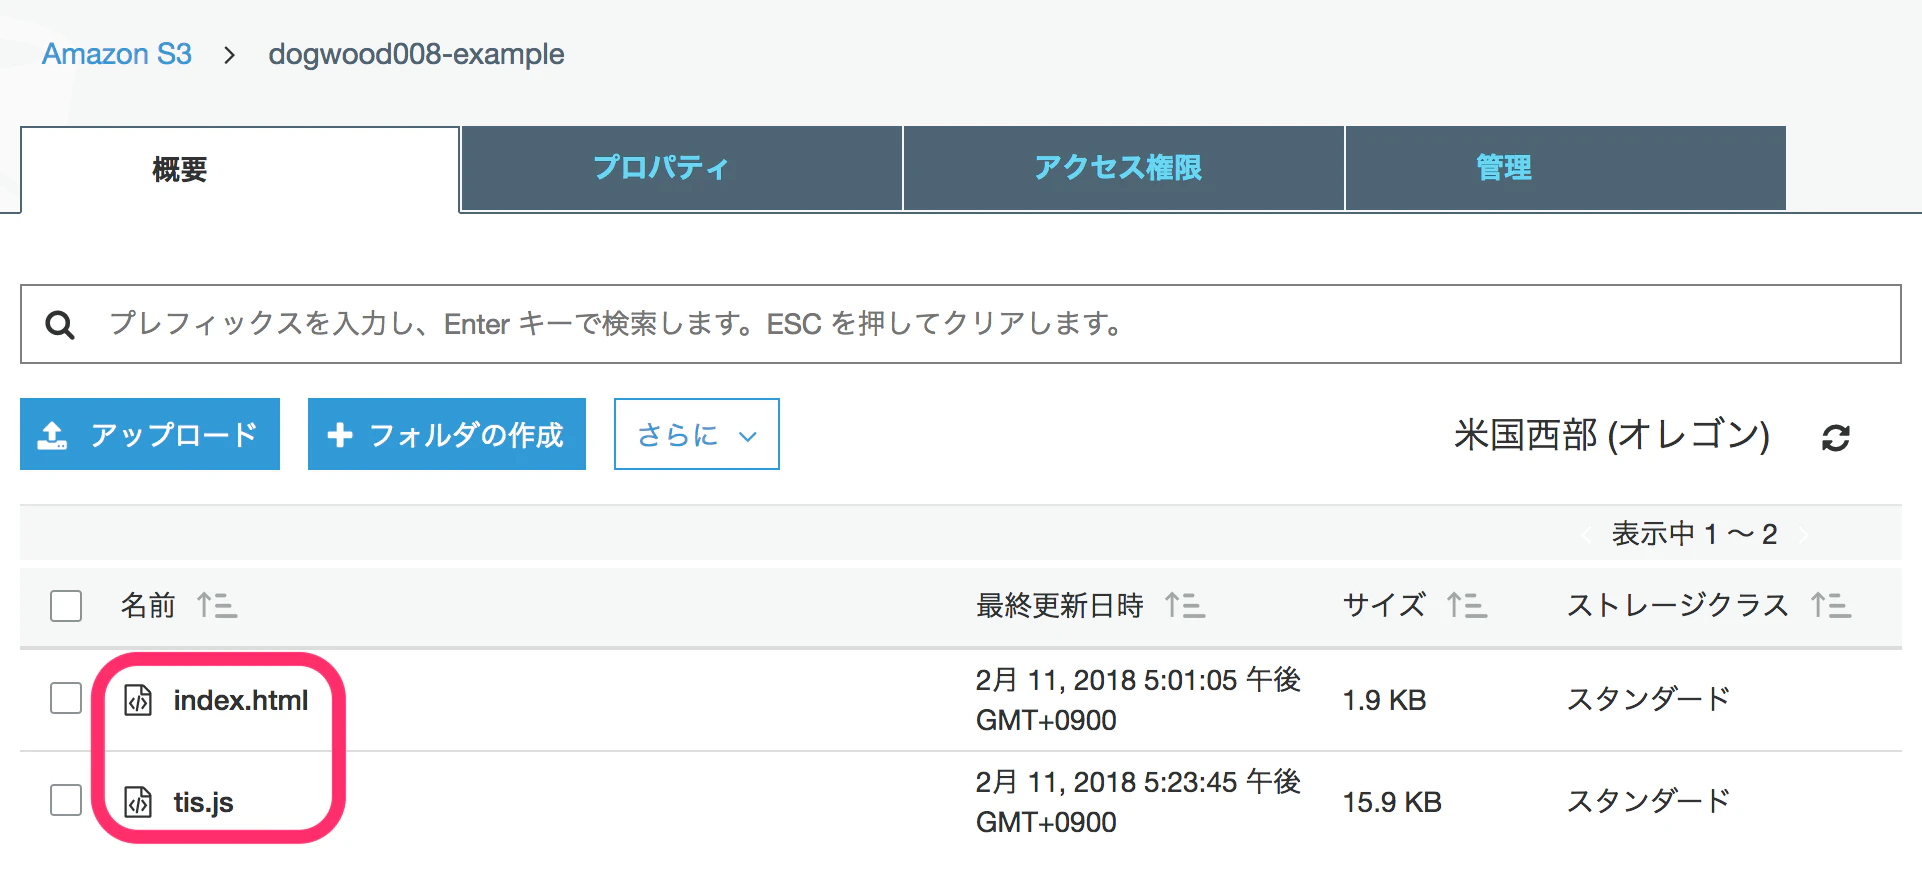Focus the prefix search input field
1922x888 pixels.
(x=961, y=324)
